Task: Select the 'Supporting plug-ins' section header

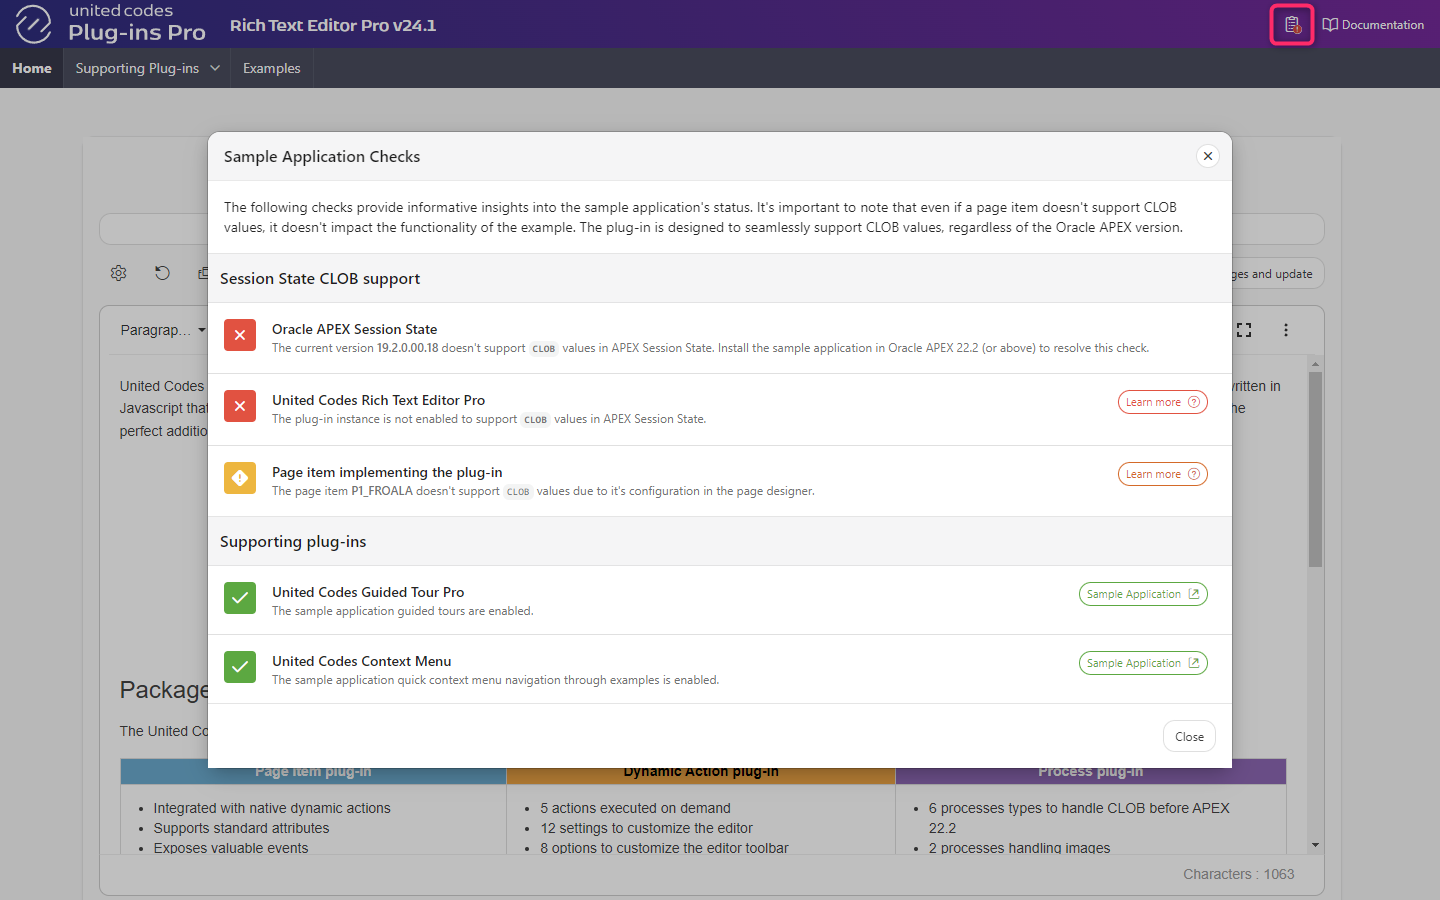Action: click(x=293, y=541)
